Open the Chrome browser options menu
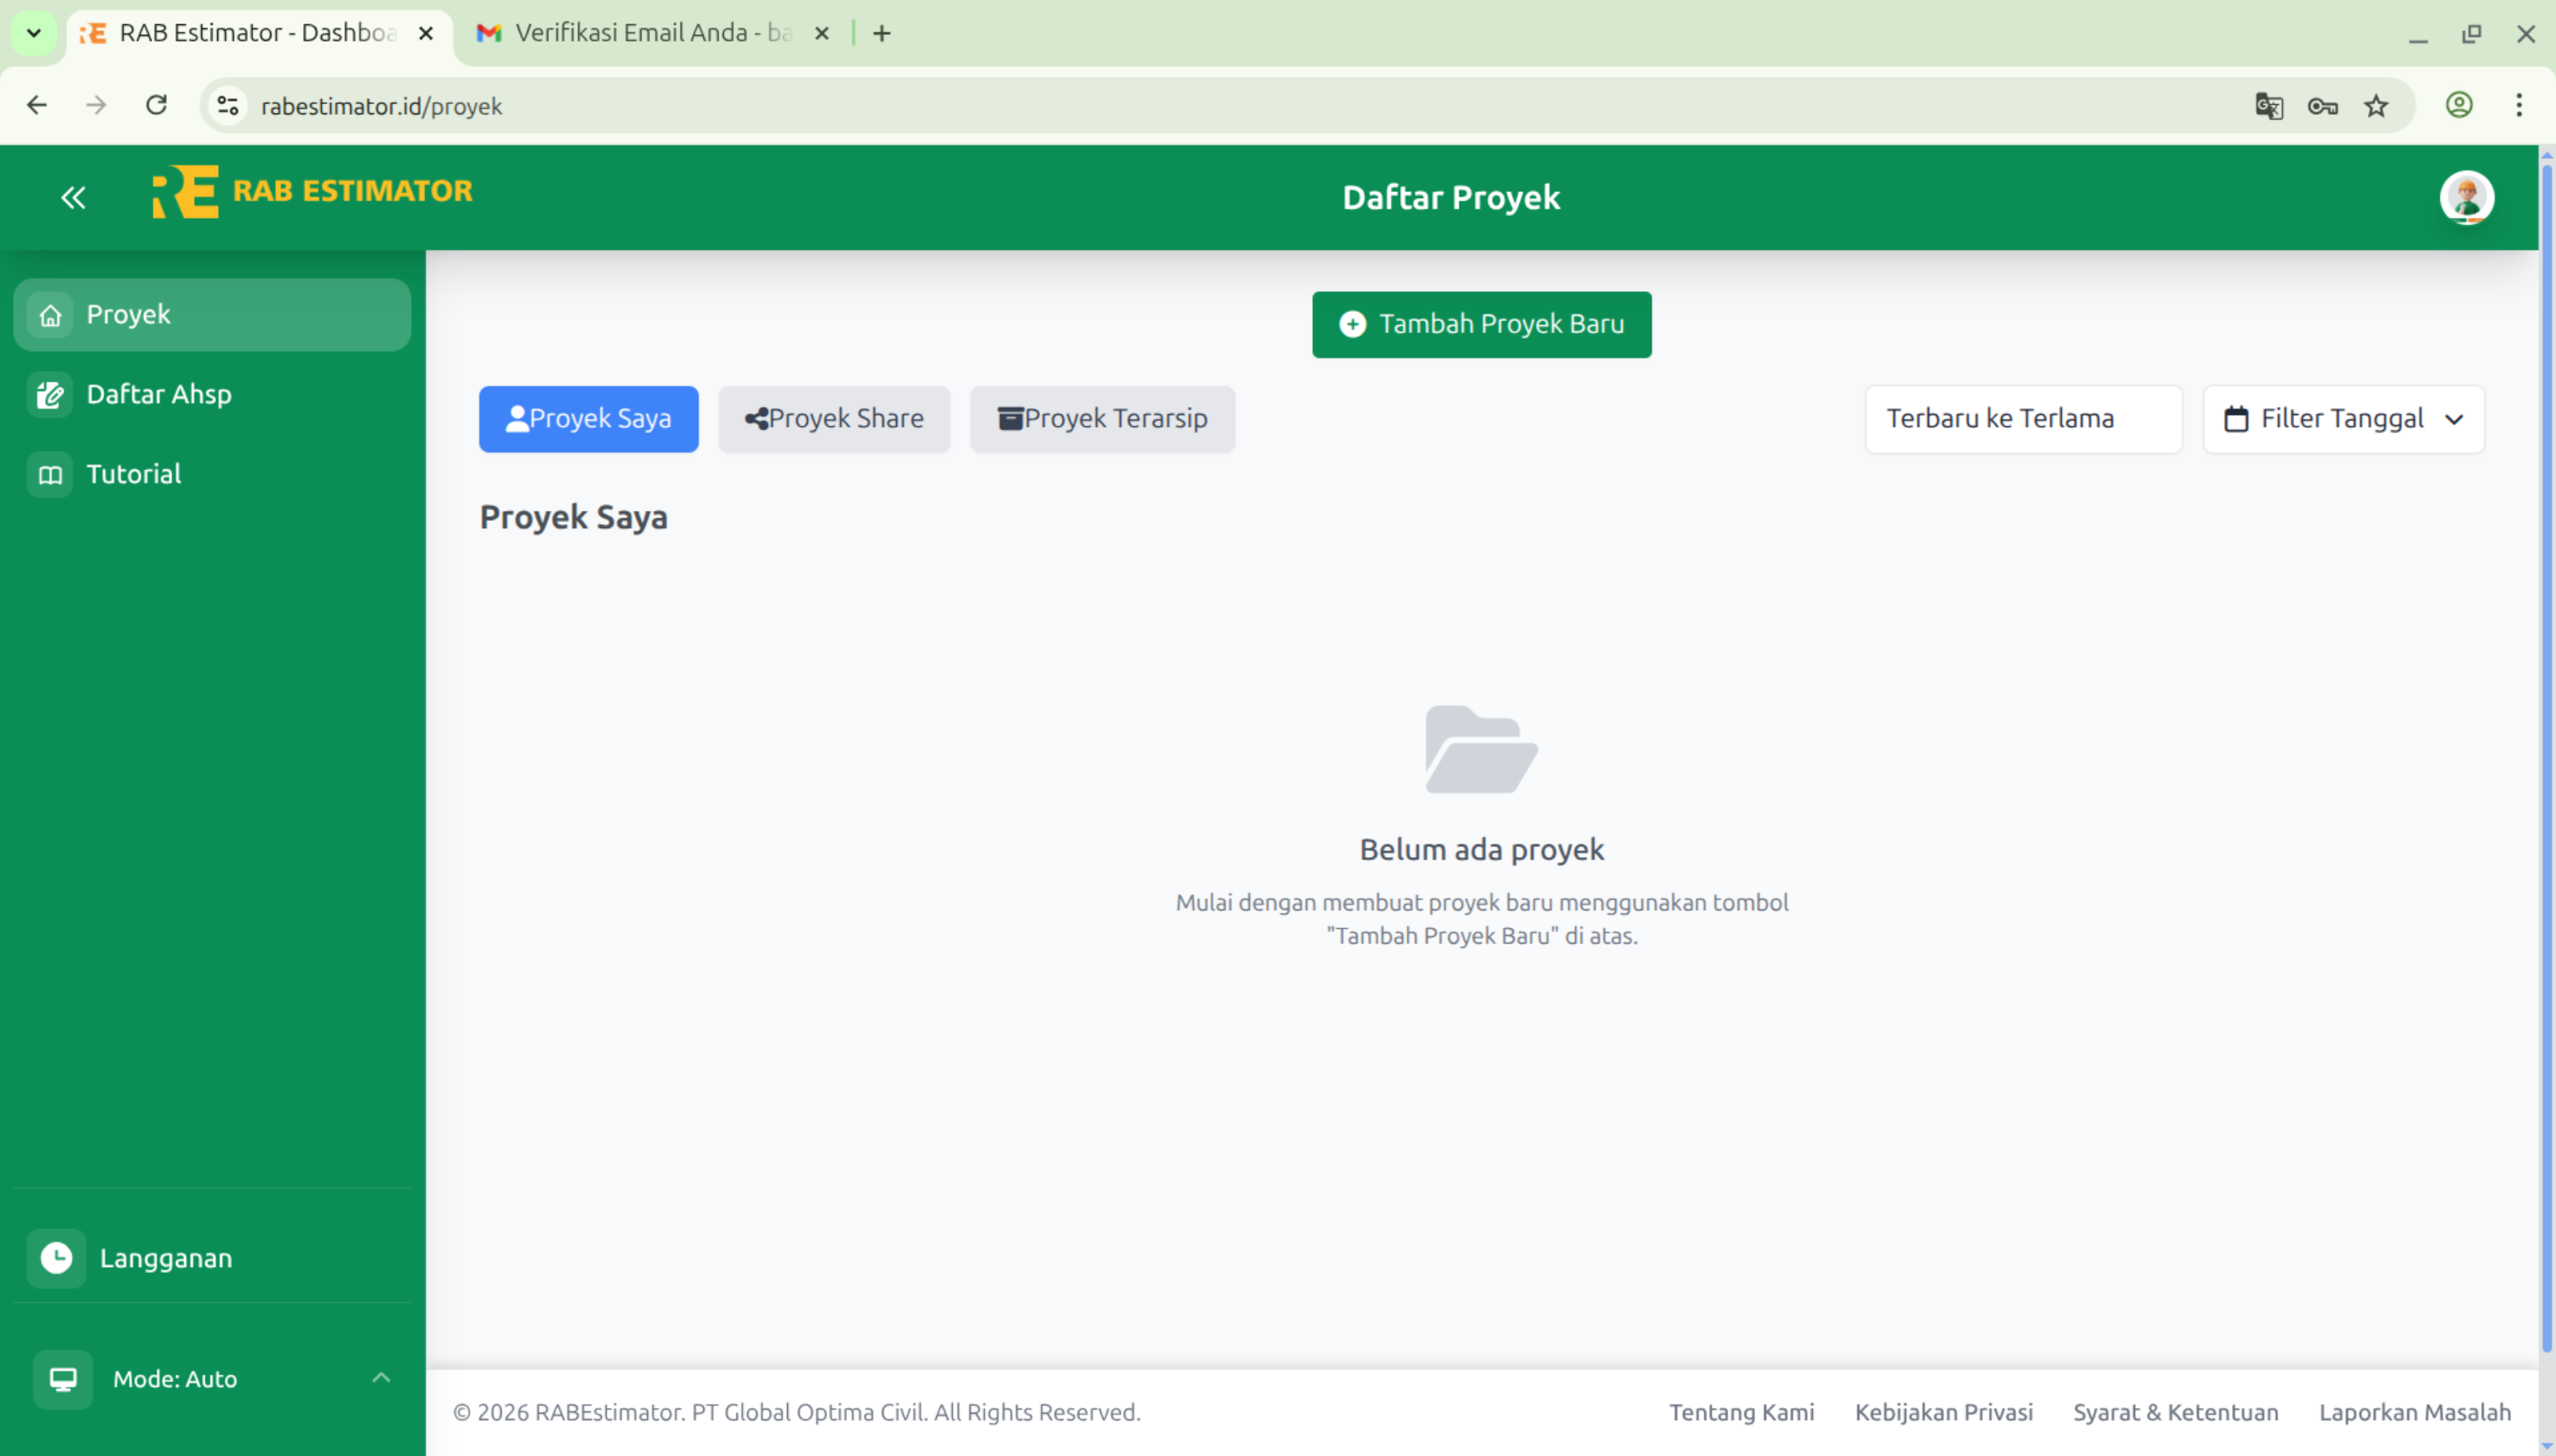 pos(2519,105)
